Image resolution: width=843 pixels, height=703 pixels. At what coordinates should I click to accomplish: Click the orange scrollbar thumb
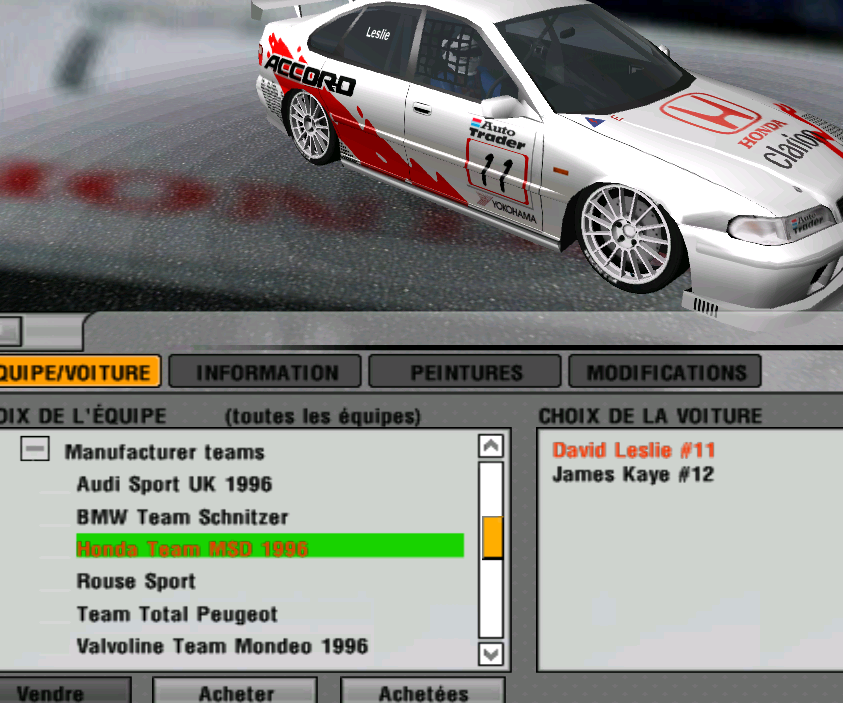point(491,537)
